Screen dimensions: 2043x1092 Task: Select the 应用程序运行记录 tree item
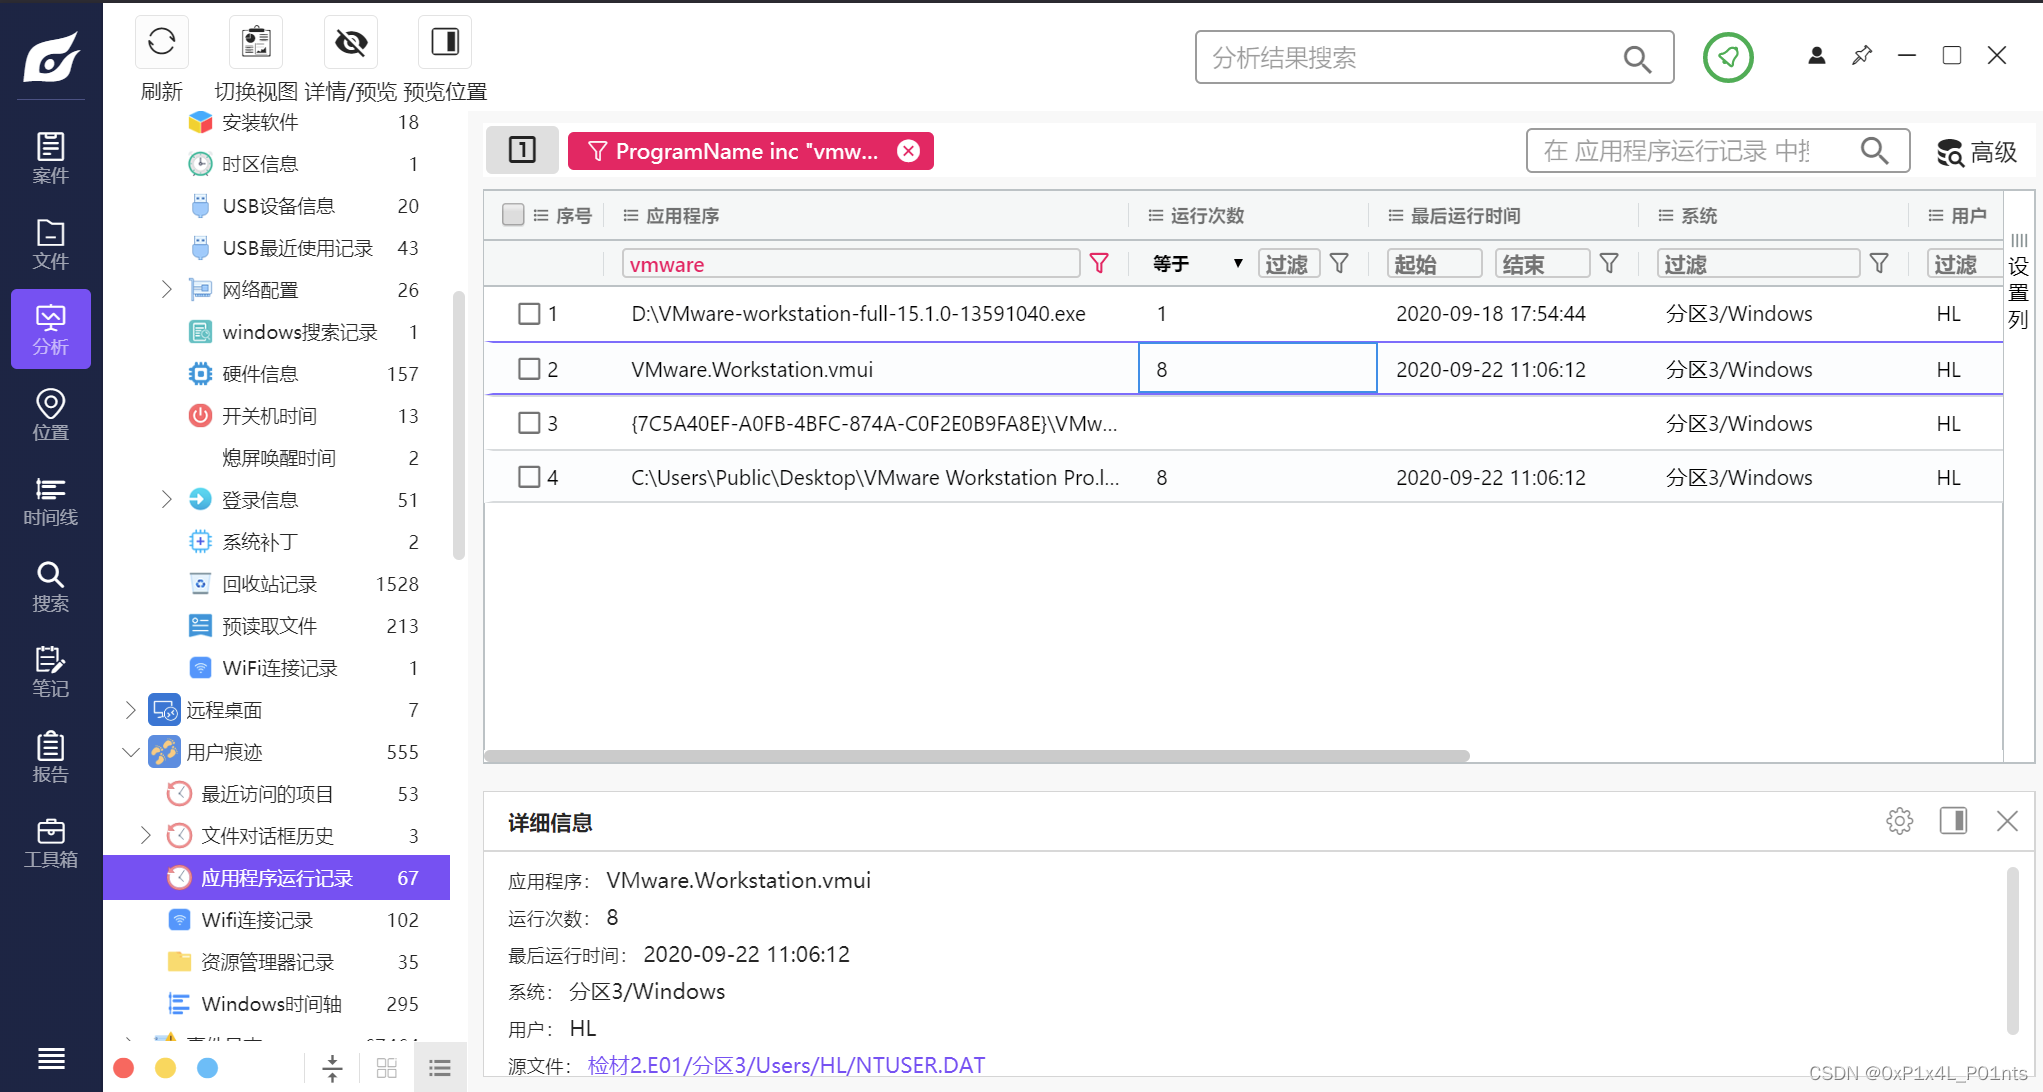277,877
